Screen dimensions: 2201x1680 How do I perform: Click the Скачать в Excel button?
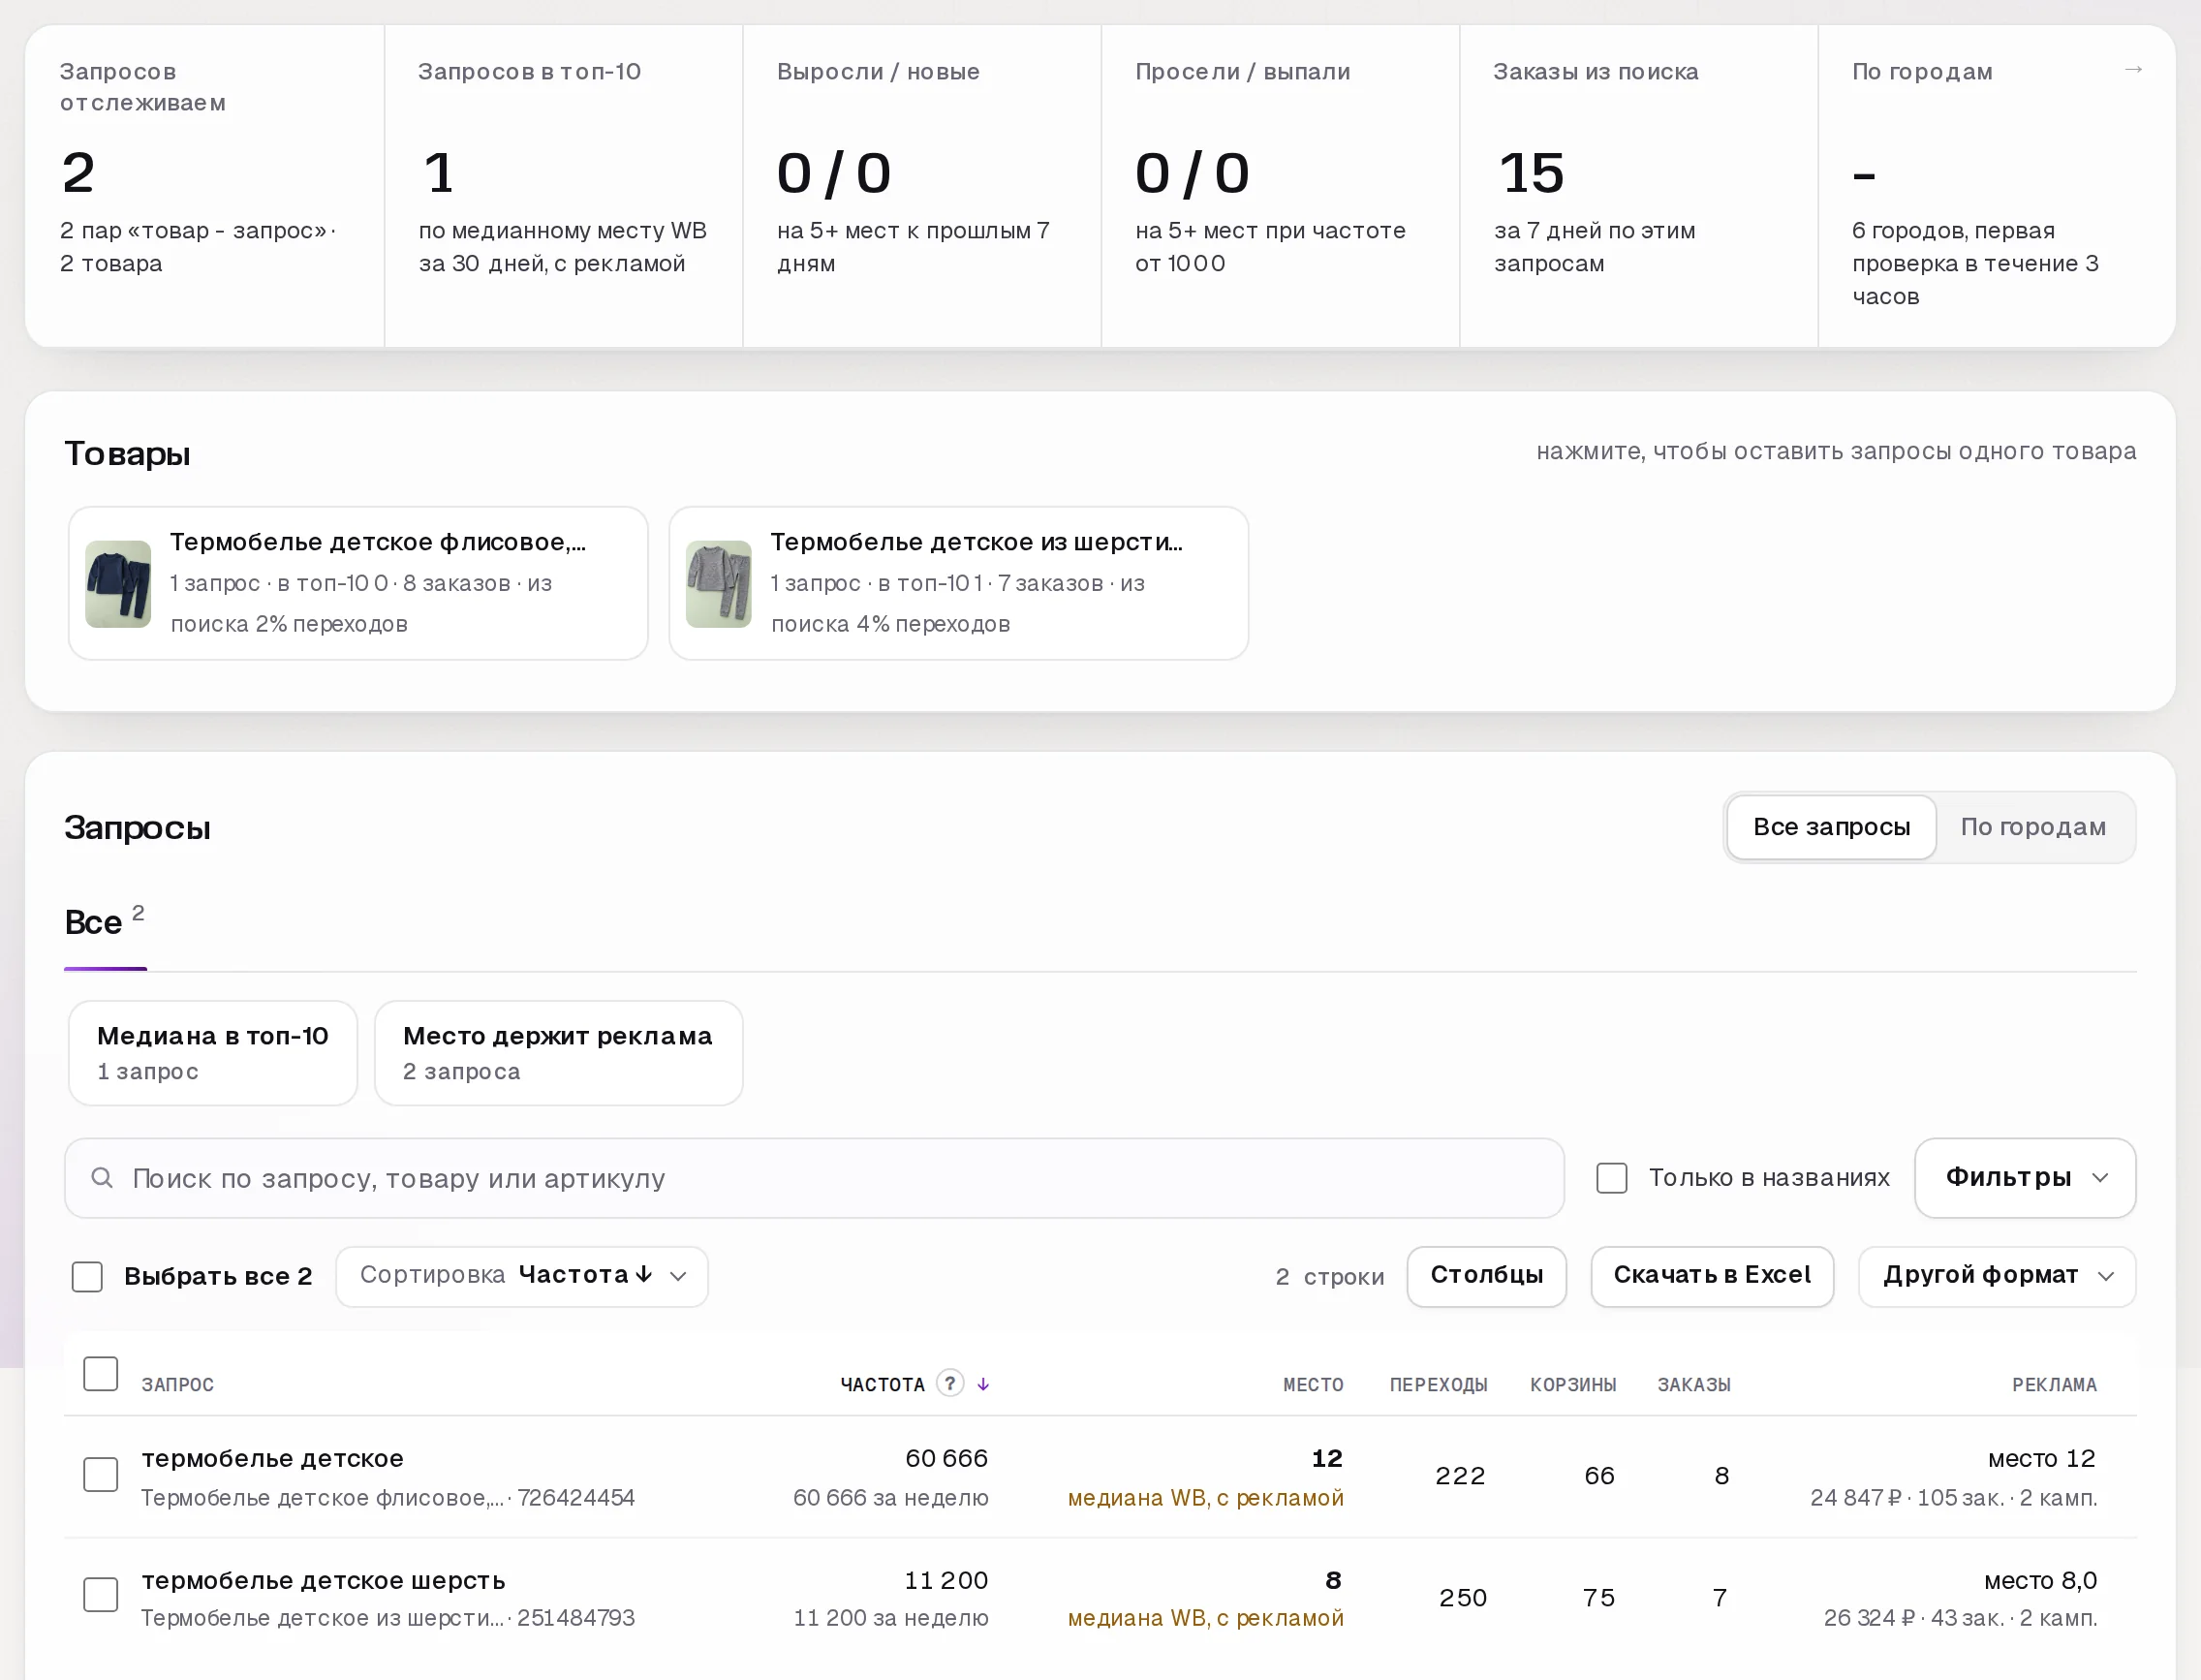pos(1712,1276)
